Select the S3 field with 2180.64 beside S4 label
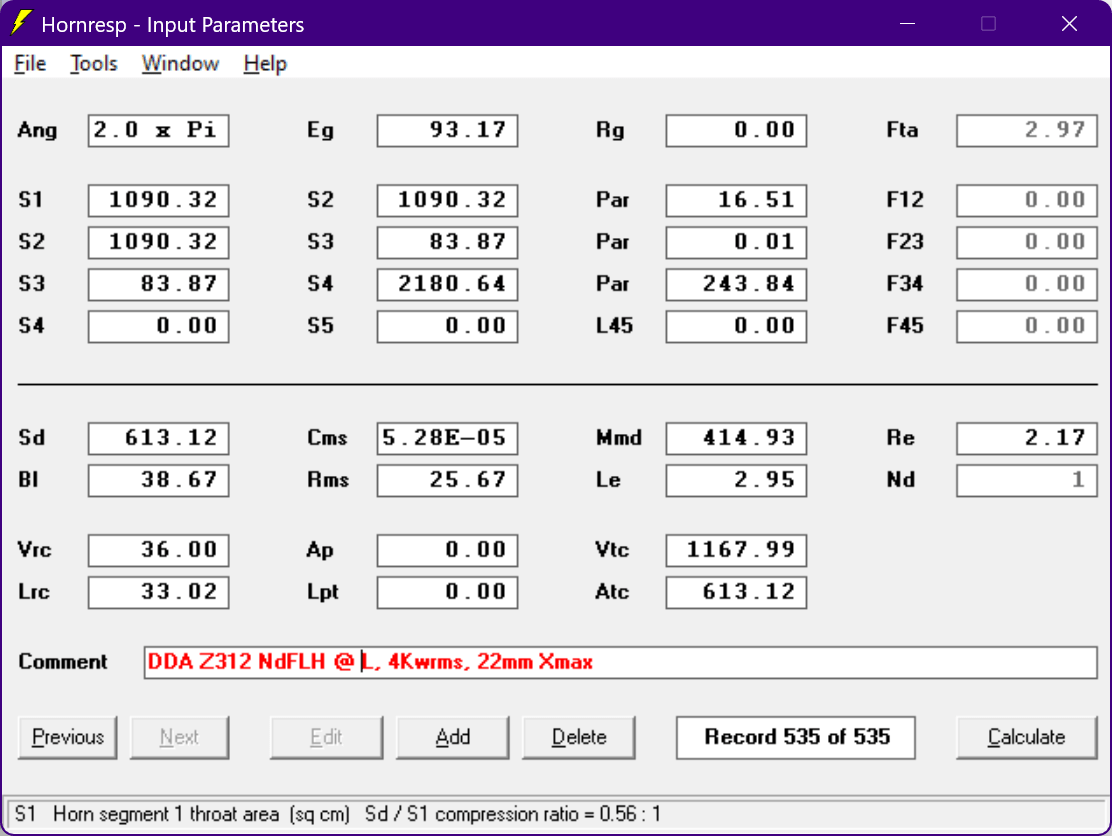 pos(447,284)
